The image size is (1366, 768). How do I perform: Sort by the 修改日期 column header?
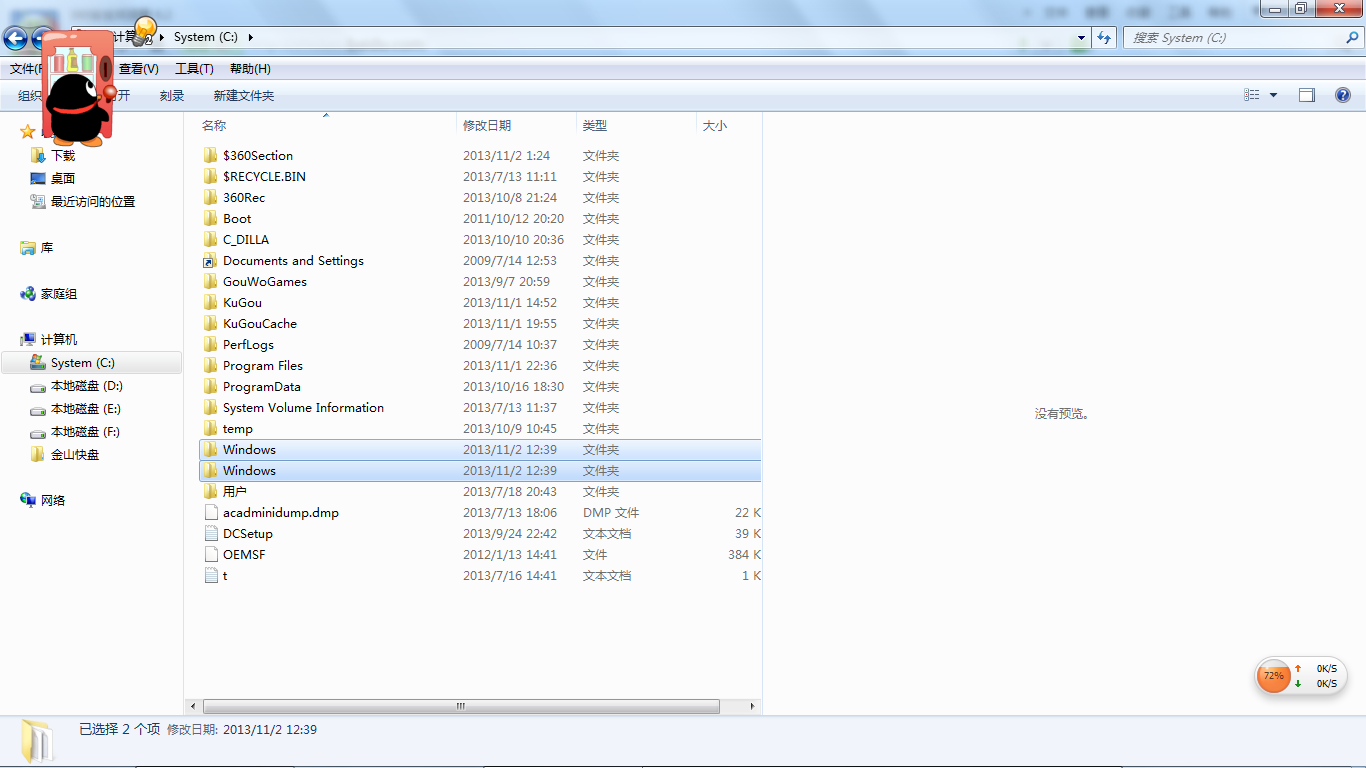516,125
